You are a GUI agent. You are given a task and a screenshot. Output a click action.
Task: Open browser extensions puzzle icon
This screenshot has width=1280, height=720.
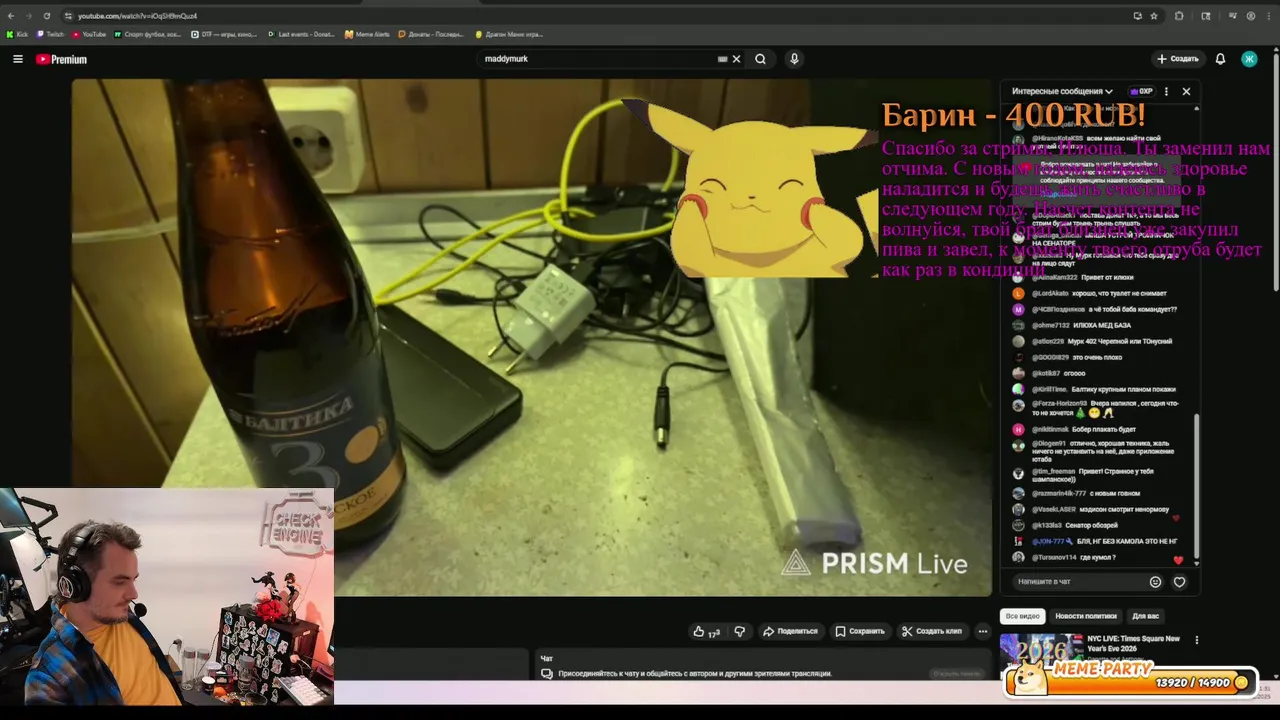click(1179, 16)
